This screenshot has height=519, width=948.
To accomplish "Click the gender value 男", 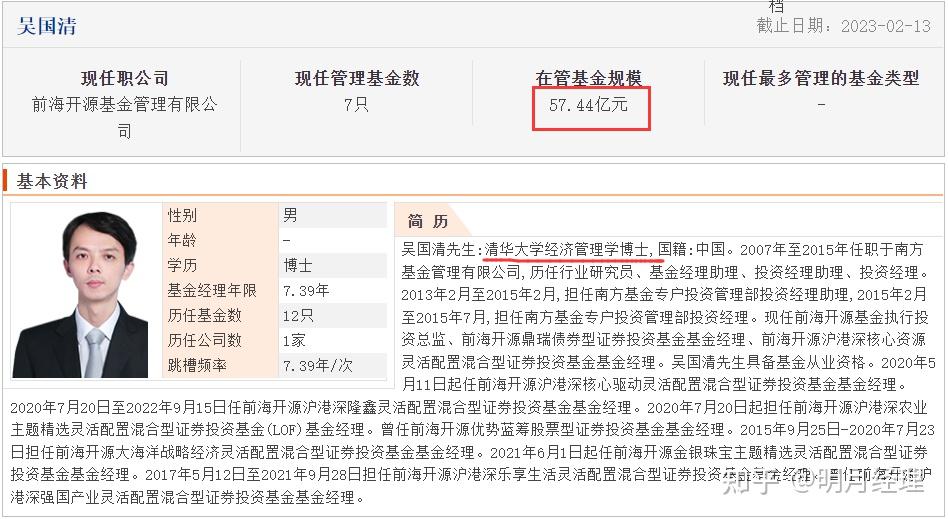I will [x=290, y=215].
